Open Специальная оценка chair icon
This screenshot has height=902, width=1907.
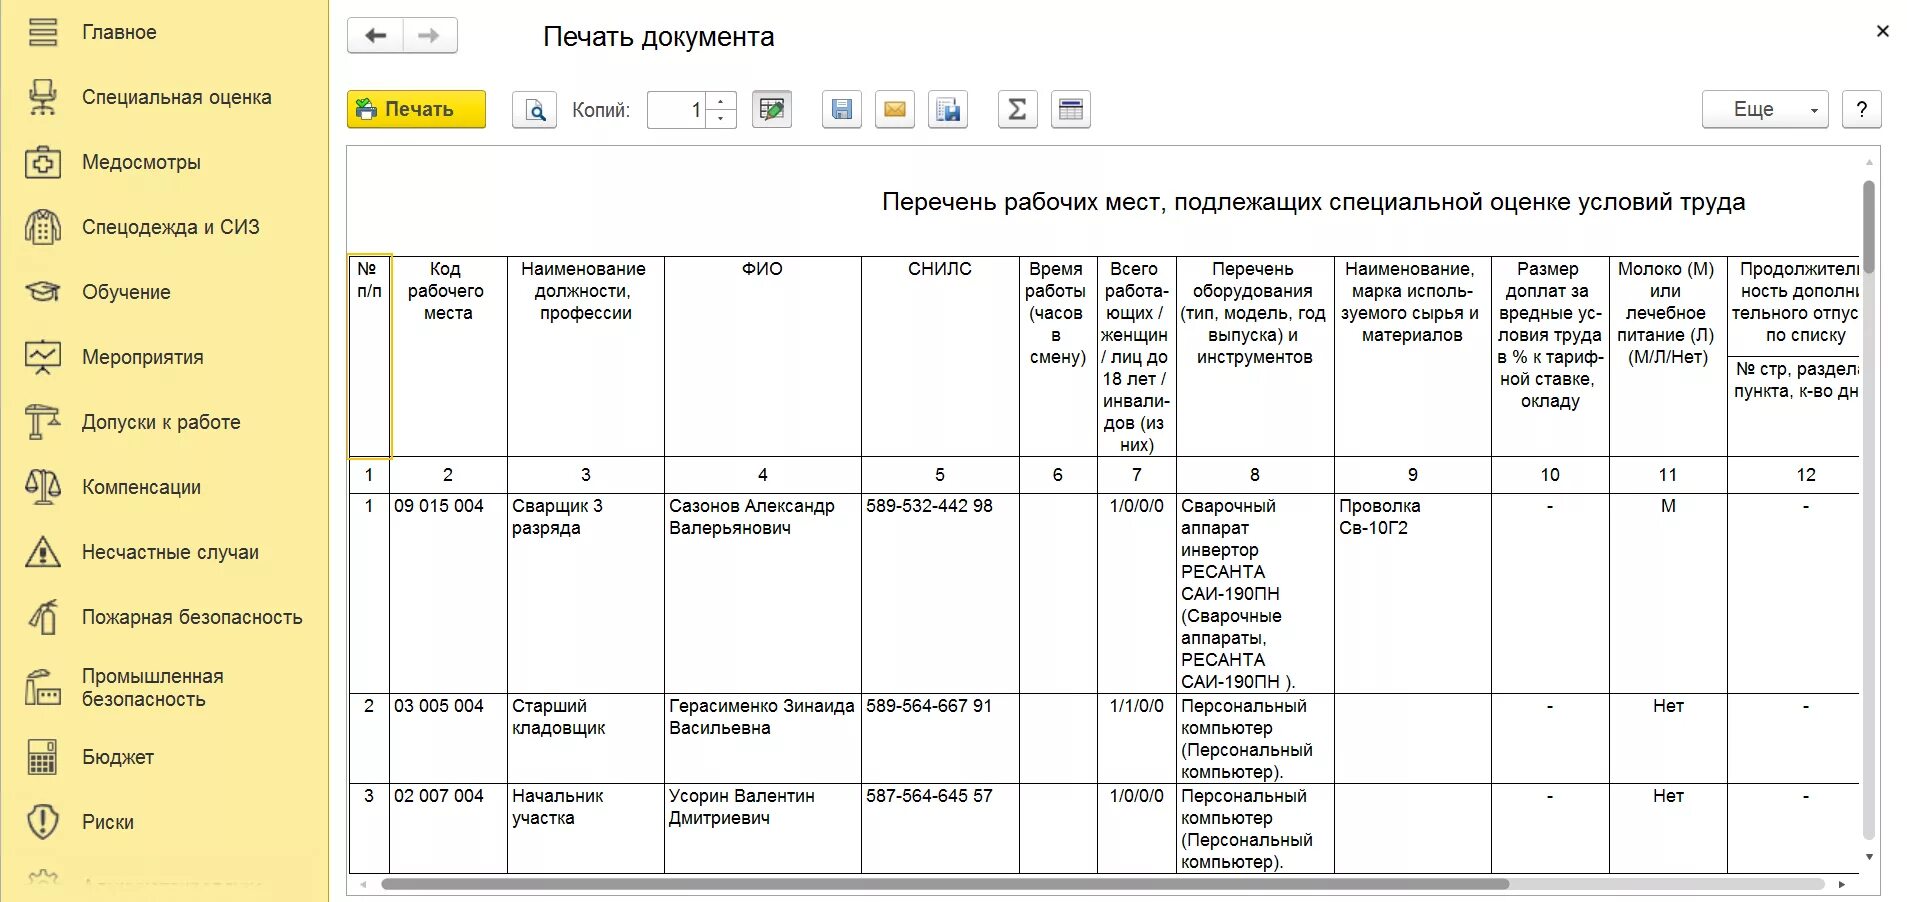42,97
